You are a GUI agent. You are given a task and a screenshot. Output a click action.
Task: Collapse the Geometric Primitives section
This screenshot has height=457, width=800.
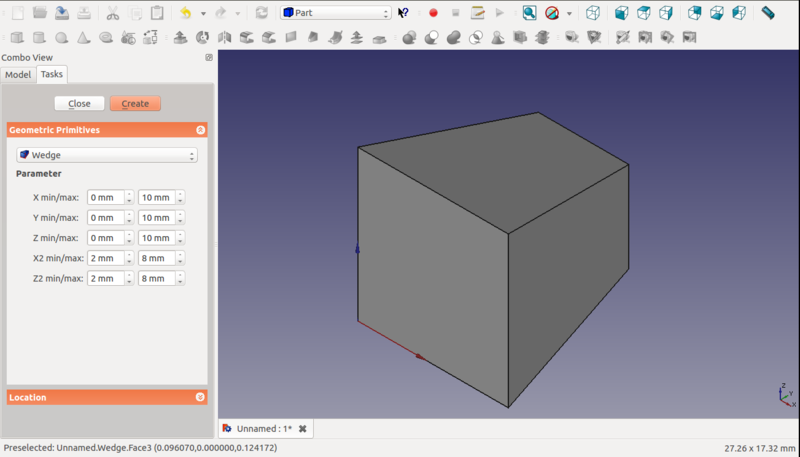point(200,130)
